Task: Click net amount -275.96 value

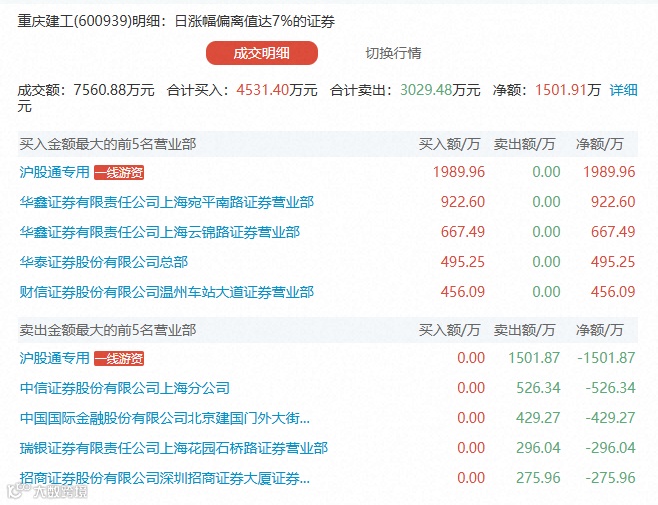Action: click(611, 478)
